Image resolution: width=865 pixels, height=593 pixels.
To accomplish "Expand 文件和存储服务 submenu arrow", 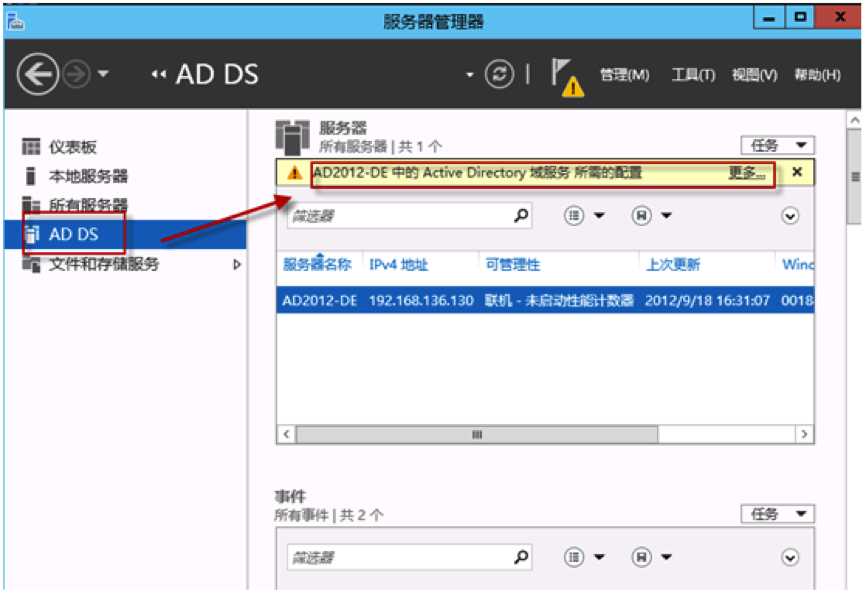I will click(x=237, y=264).
